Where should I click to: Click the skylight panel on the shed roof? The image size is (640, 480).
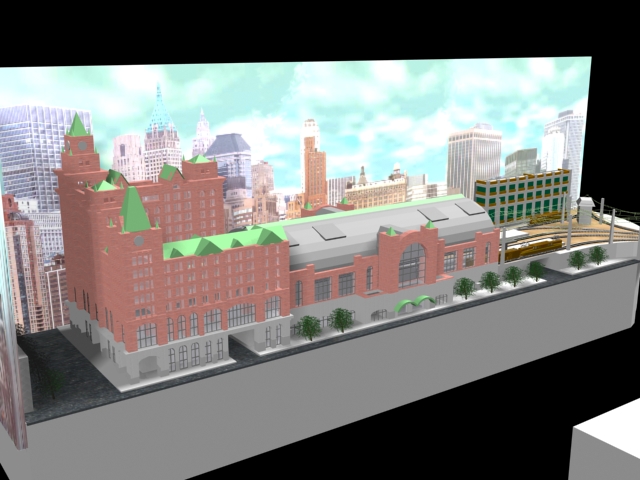click(328, 232)
